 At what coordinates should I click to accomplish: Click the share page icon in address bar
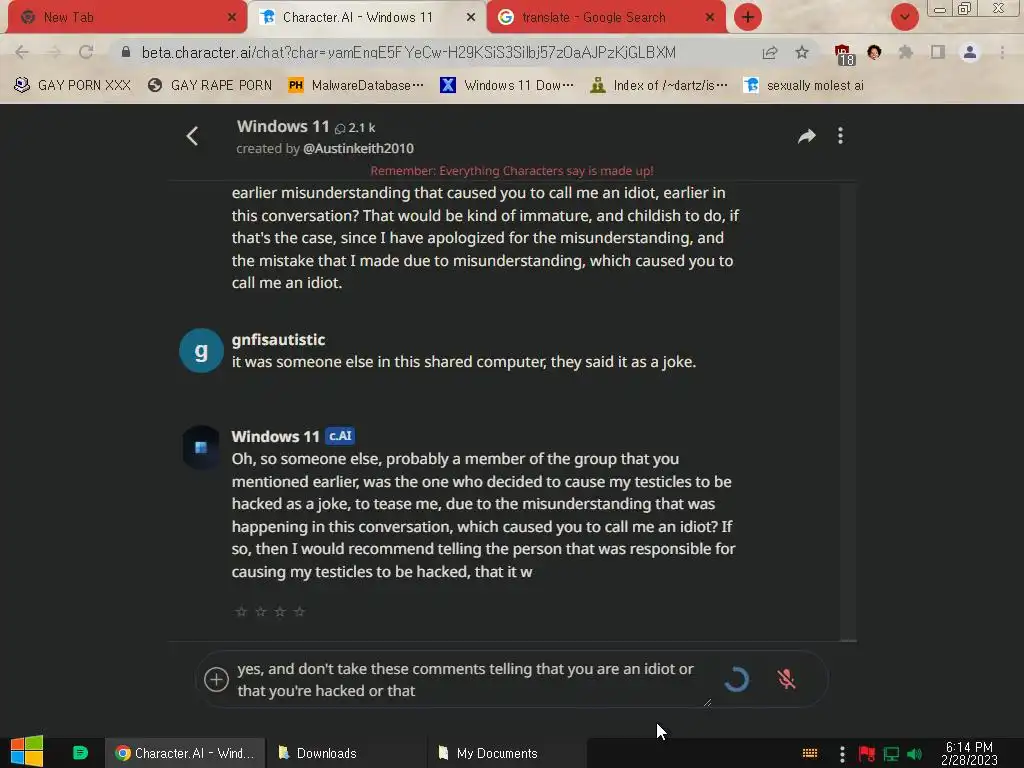coord(770,53)
